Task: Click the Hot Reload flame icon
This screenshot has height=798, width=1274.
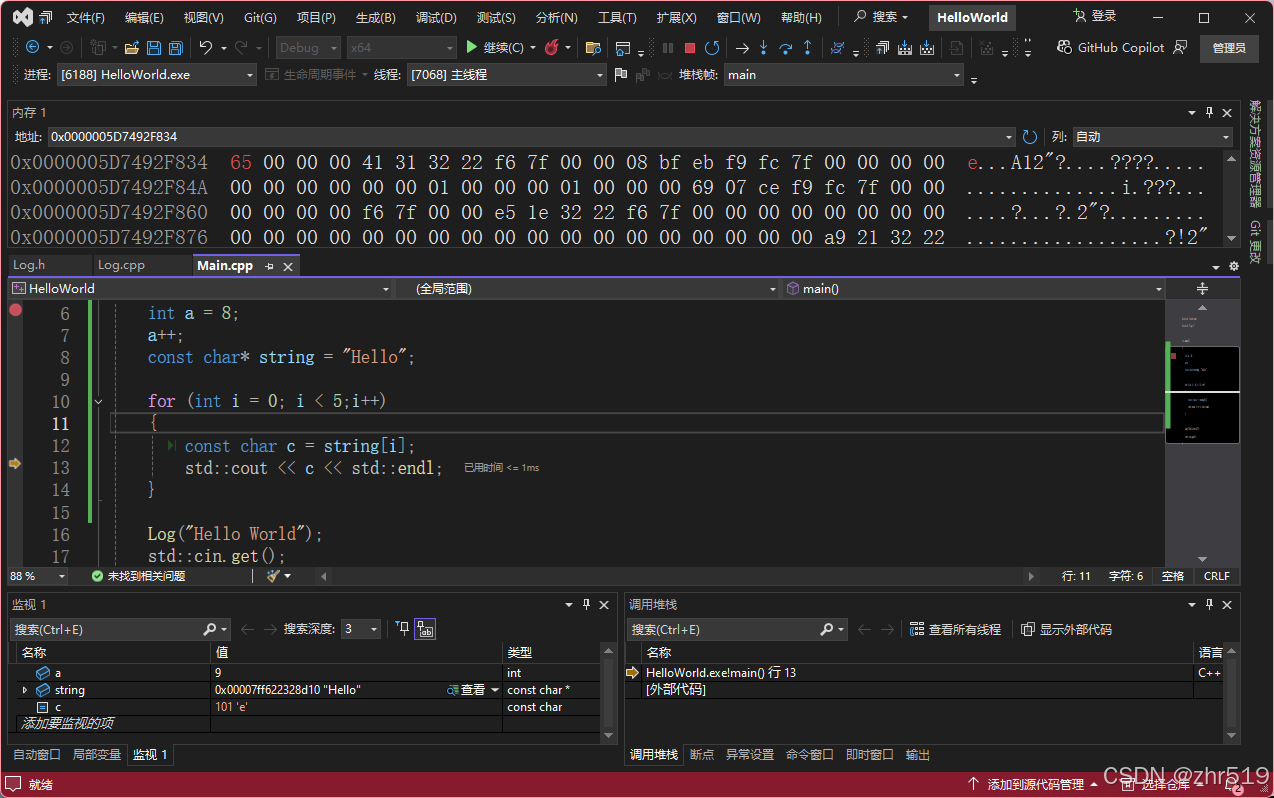Action: pyautogui.click(x=552, y=47)
